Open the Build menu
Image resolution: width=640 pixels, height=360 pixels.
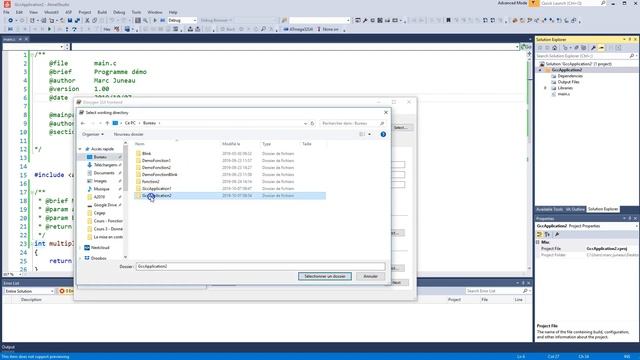pyautogui.click(x=102, y=12)
